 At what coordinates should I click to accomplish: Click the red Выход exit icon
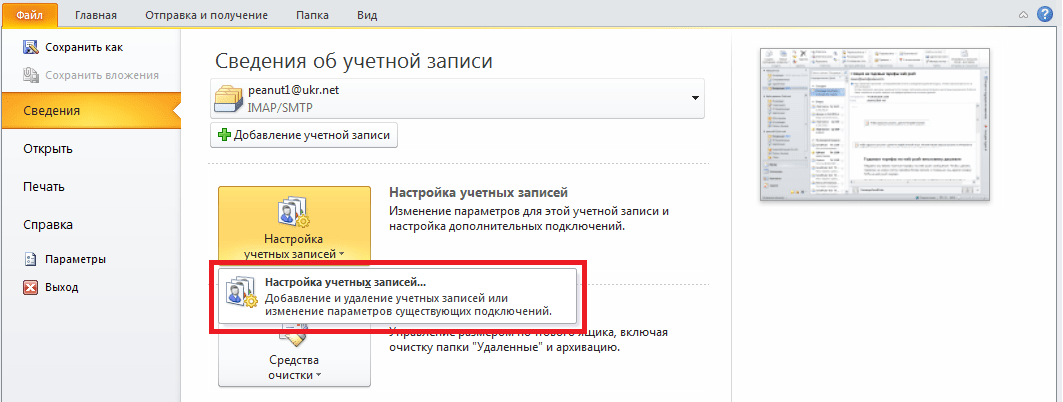click(x=31, y=287)
